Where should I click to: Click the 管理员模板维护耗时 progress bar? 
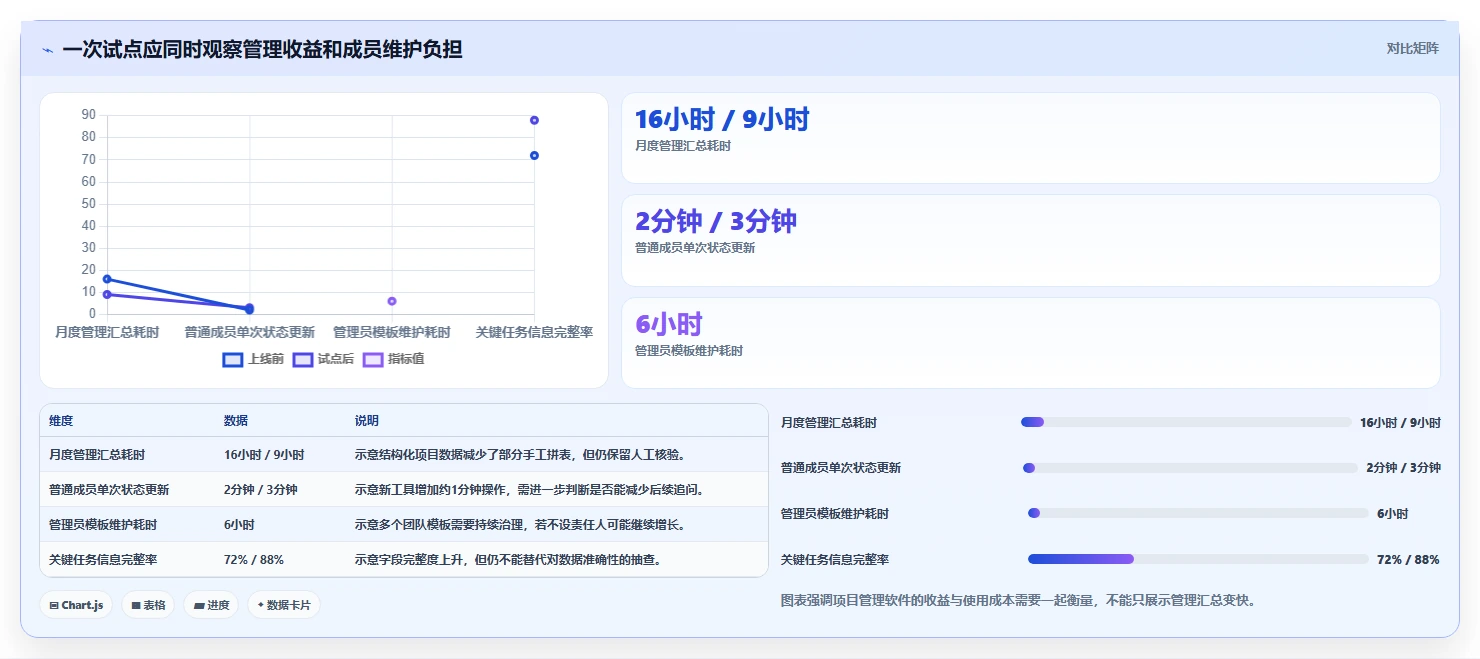point(1198,513)
